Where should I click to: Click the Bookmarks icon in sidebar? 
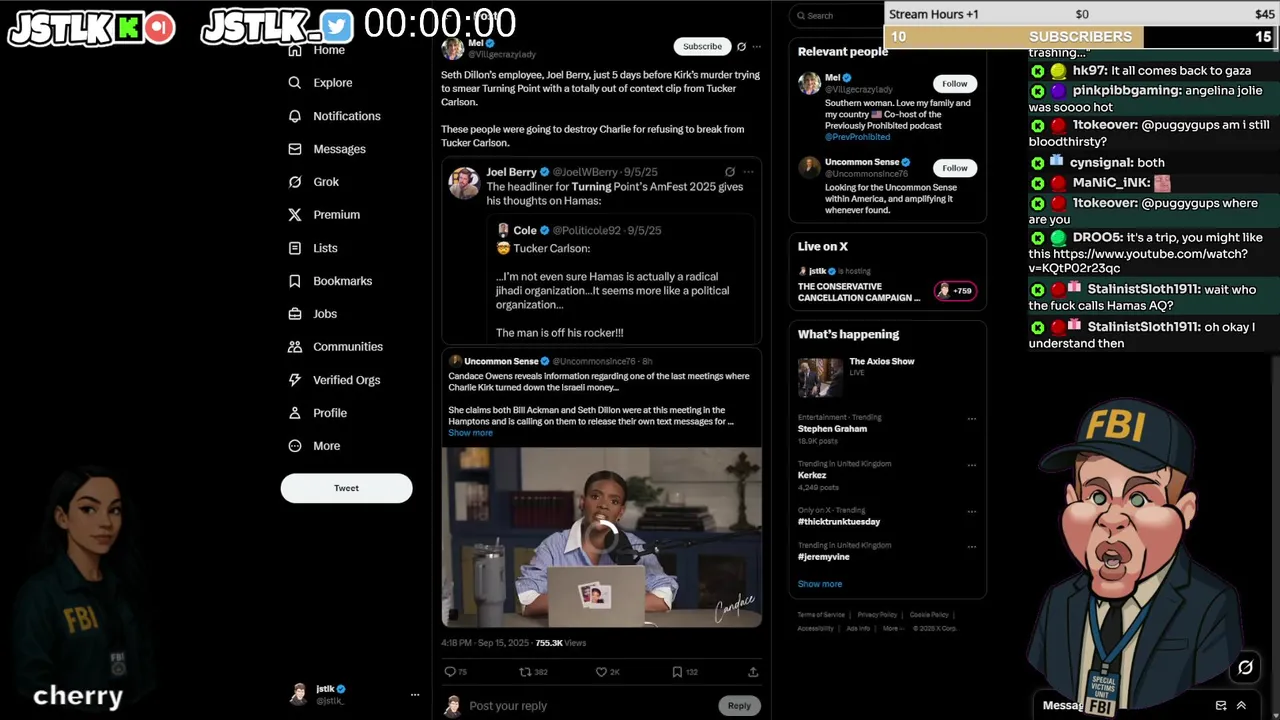click(x=295, y=281)
